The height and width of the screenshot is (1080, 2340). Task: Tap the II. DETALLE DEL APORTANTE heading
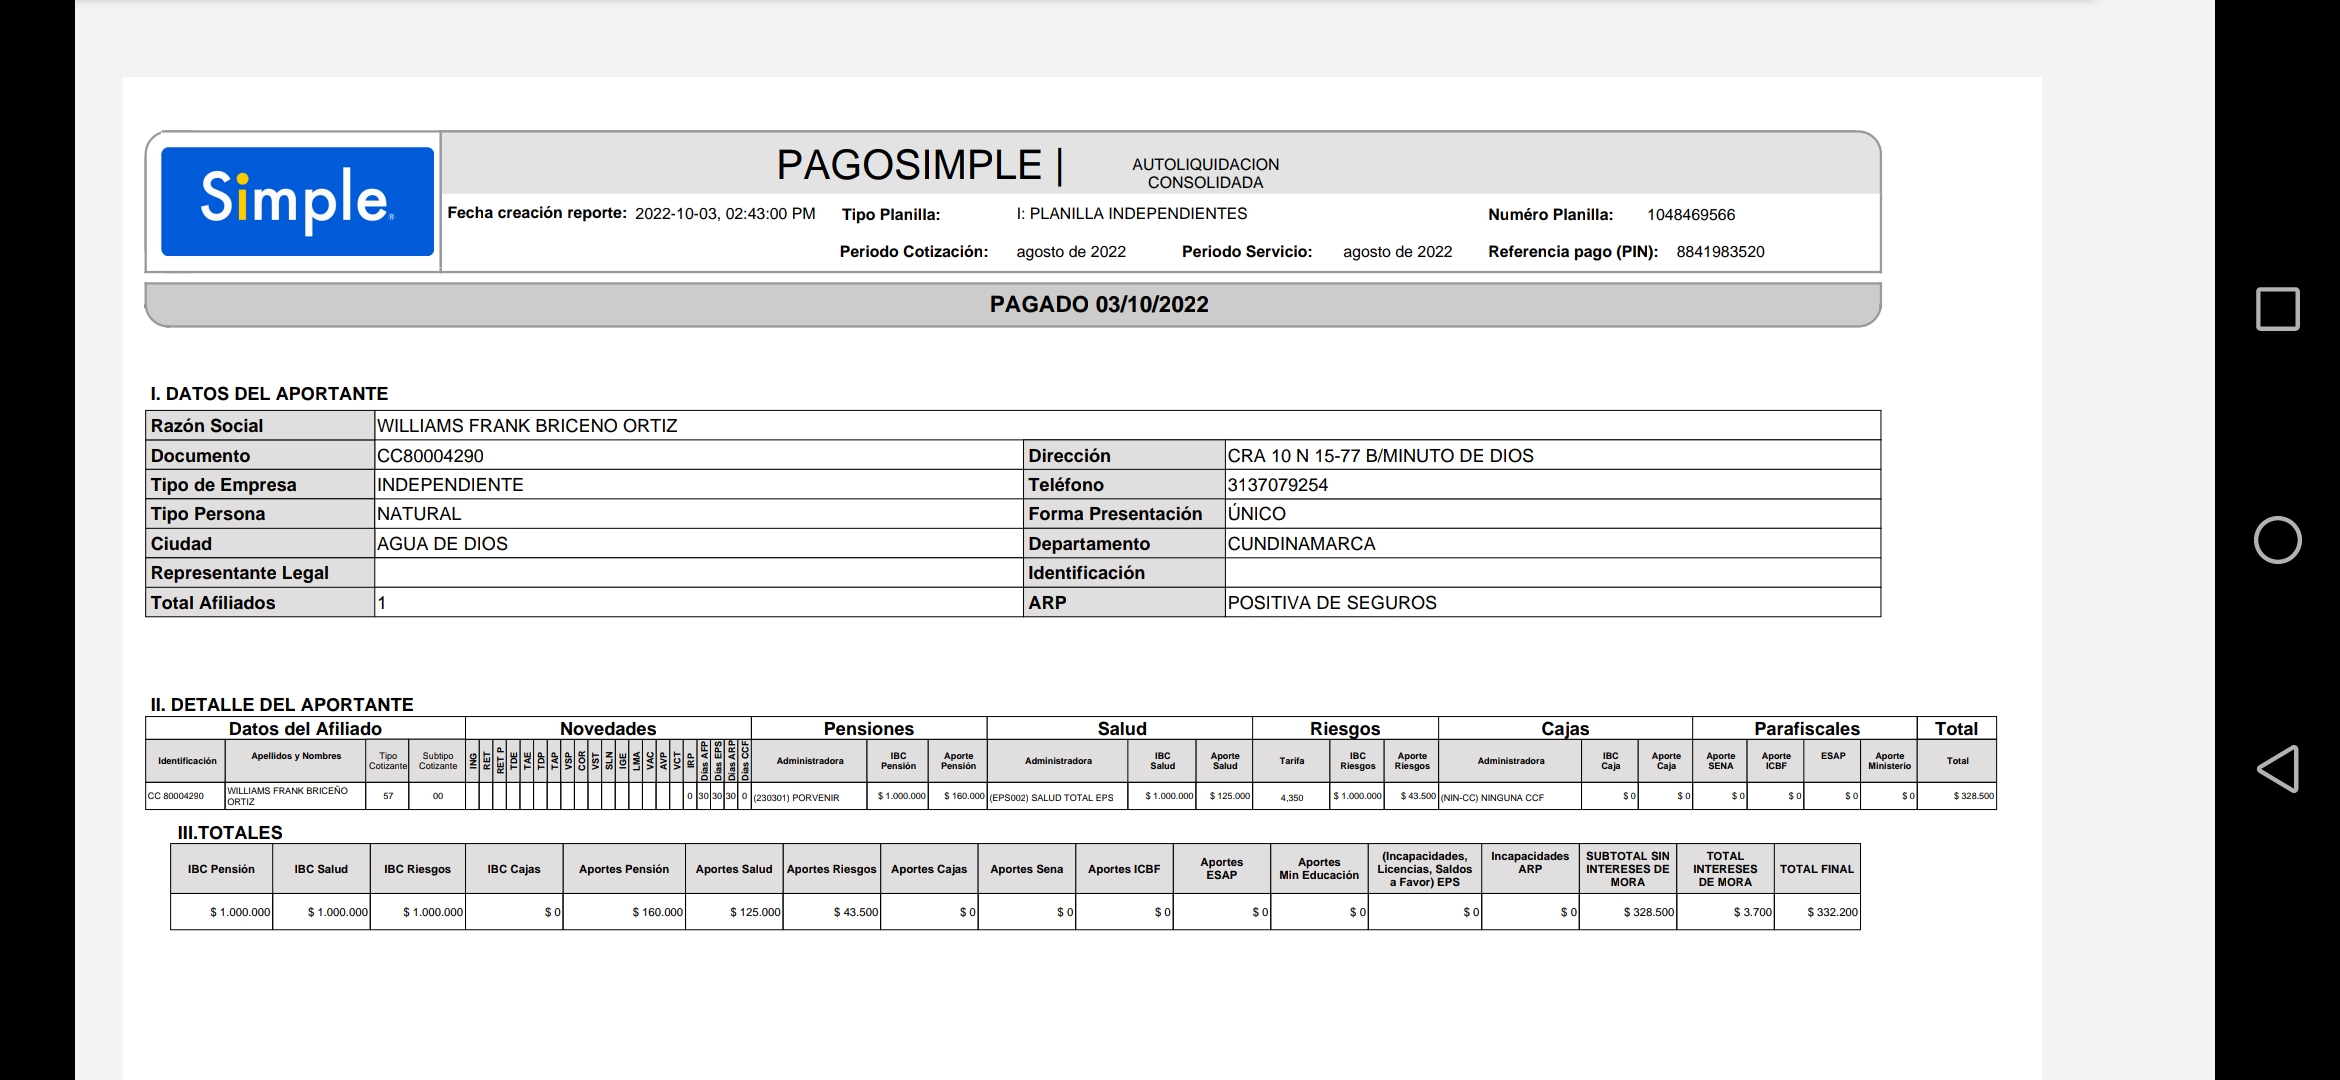[281, 705]
